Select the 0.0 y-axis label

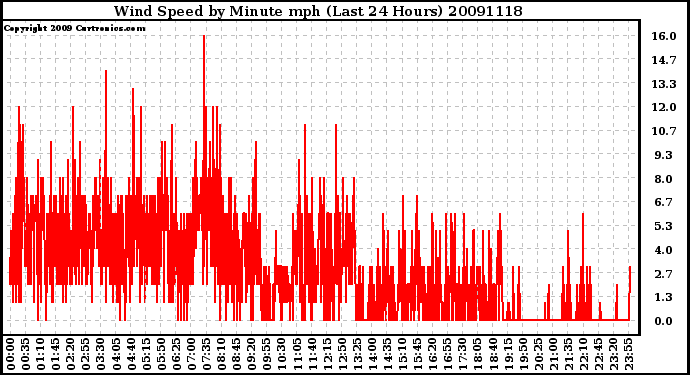(664, 321)
